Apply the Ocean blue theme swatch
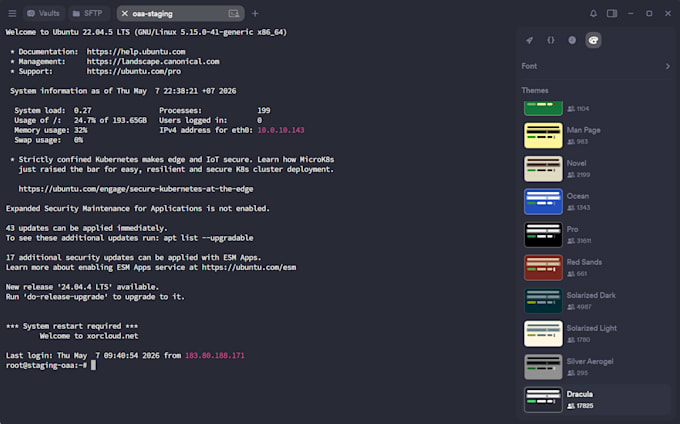 [543, 202]
